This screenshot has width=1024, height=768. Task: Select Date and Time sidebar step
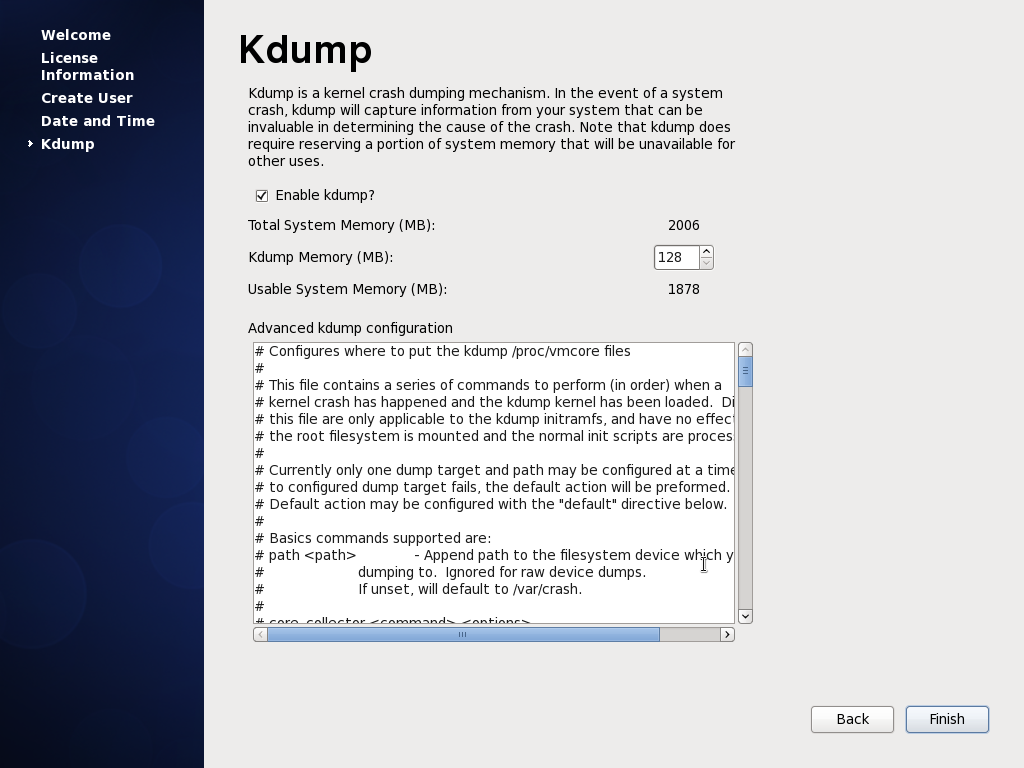[98, 121]
